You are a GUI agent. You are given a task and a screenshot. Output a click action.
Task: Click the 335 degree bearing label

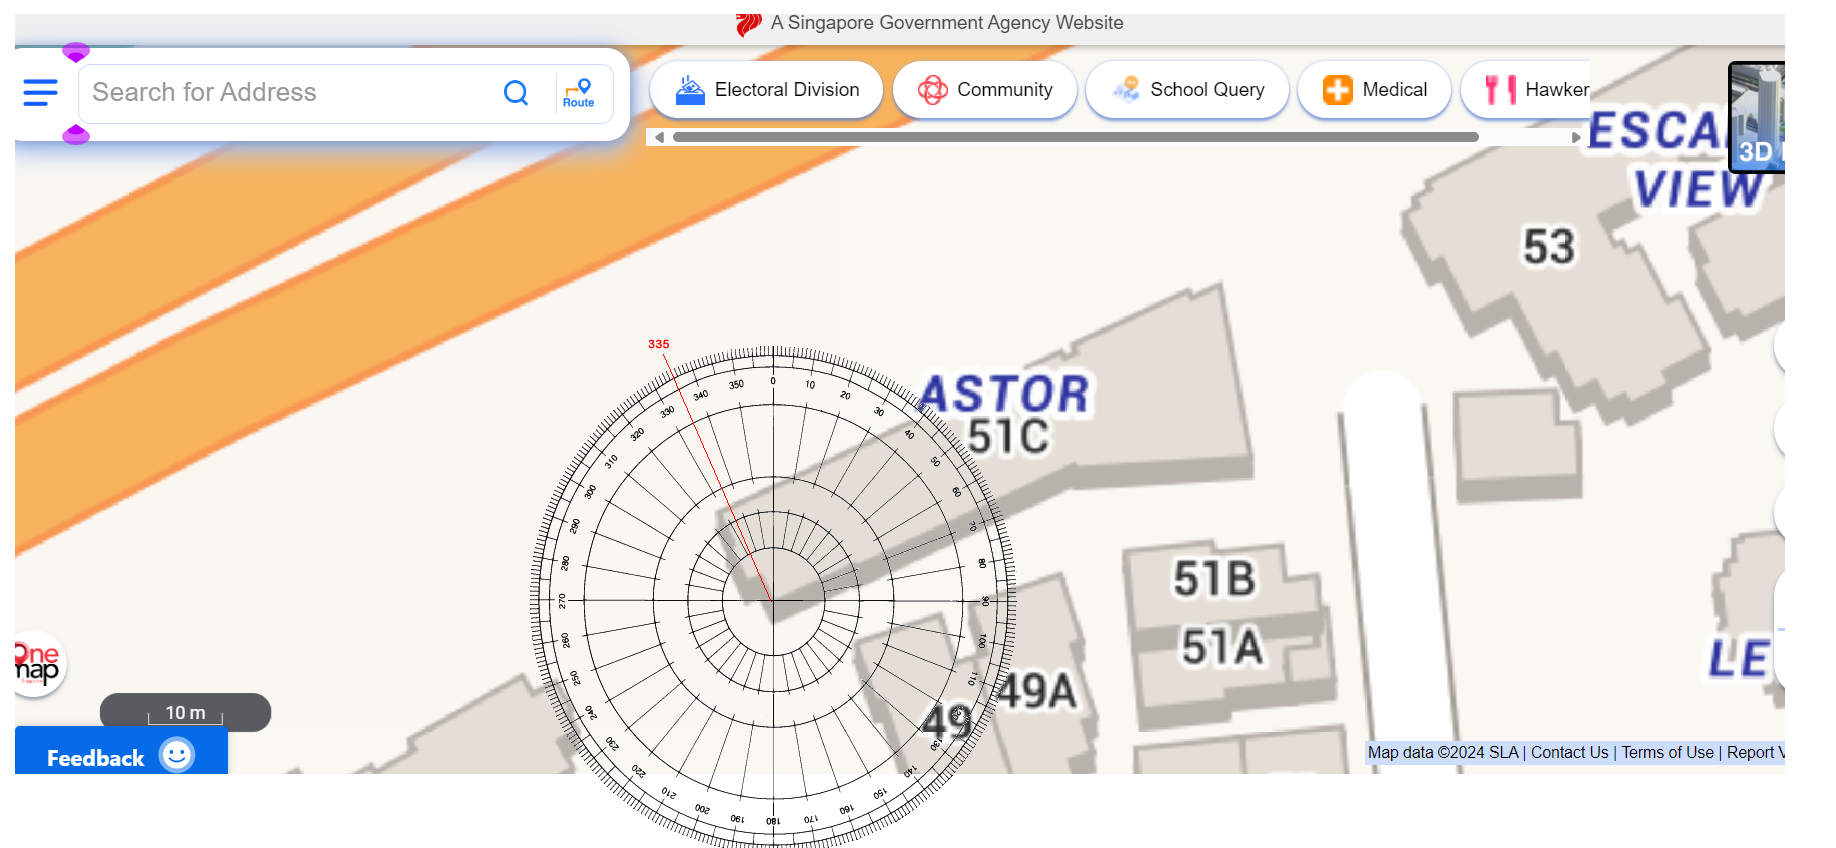tap(658, 344)
